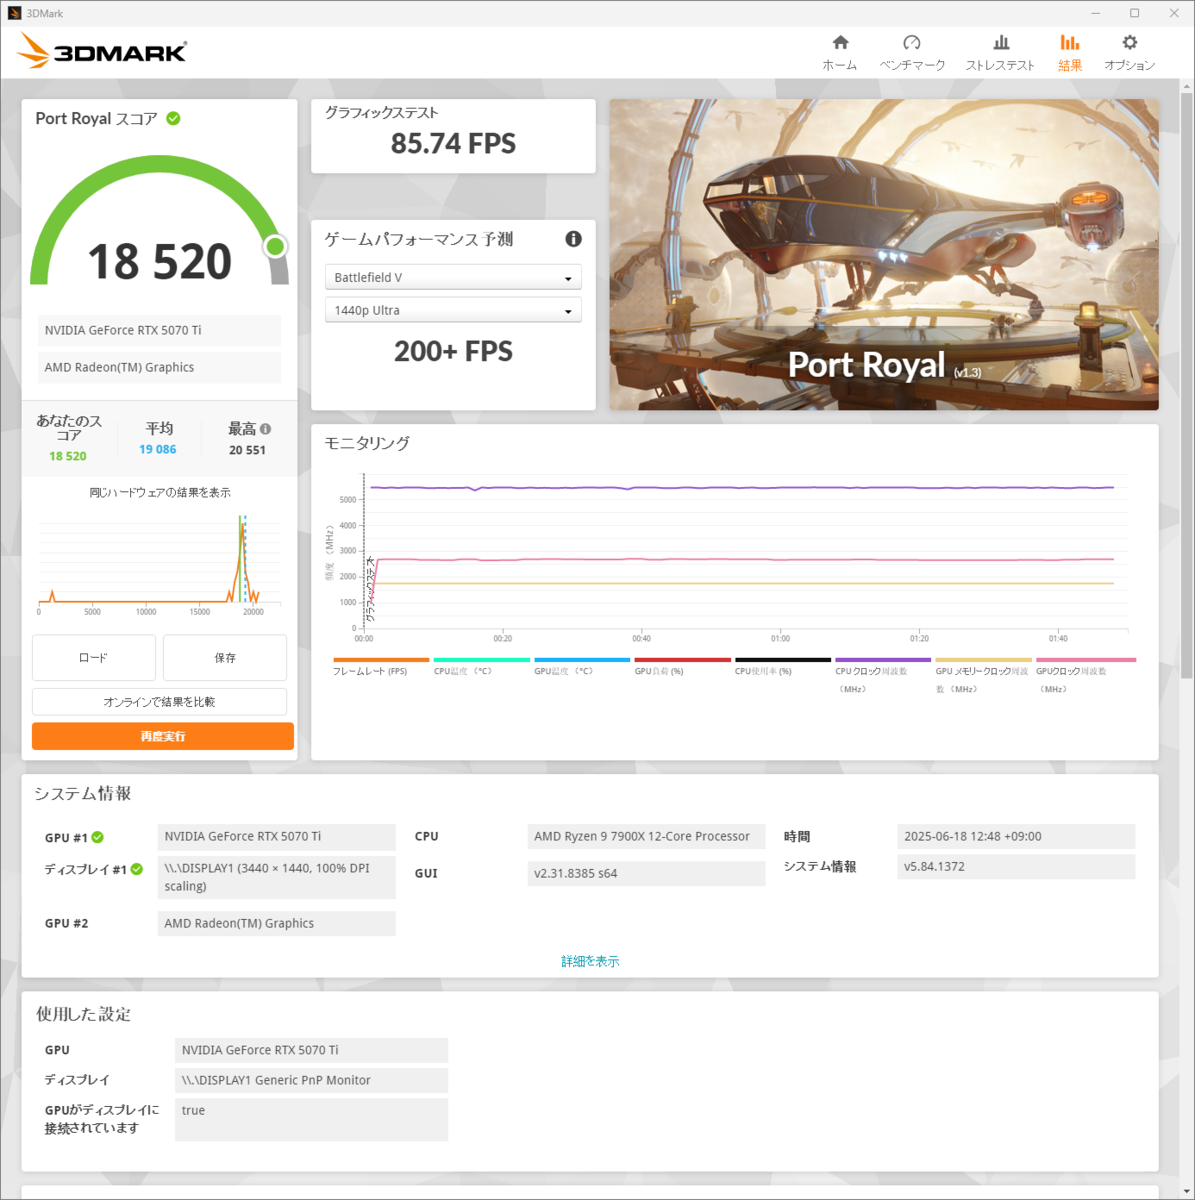Toggle GPU温度 legend series
The image size is (1195, 1200).
pos(582,667)
